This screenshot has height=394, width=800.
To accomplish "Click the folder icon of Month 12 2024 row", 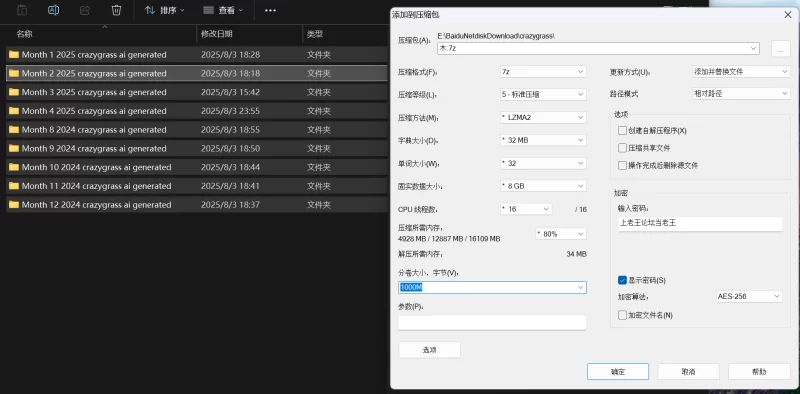I will point(14,205).
